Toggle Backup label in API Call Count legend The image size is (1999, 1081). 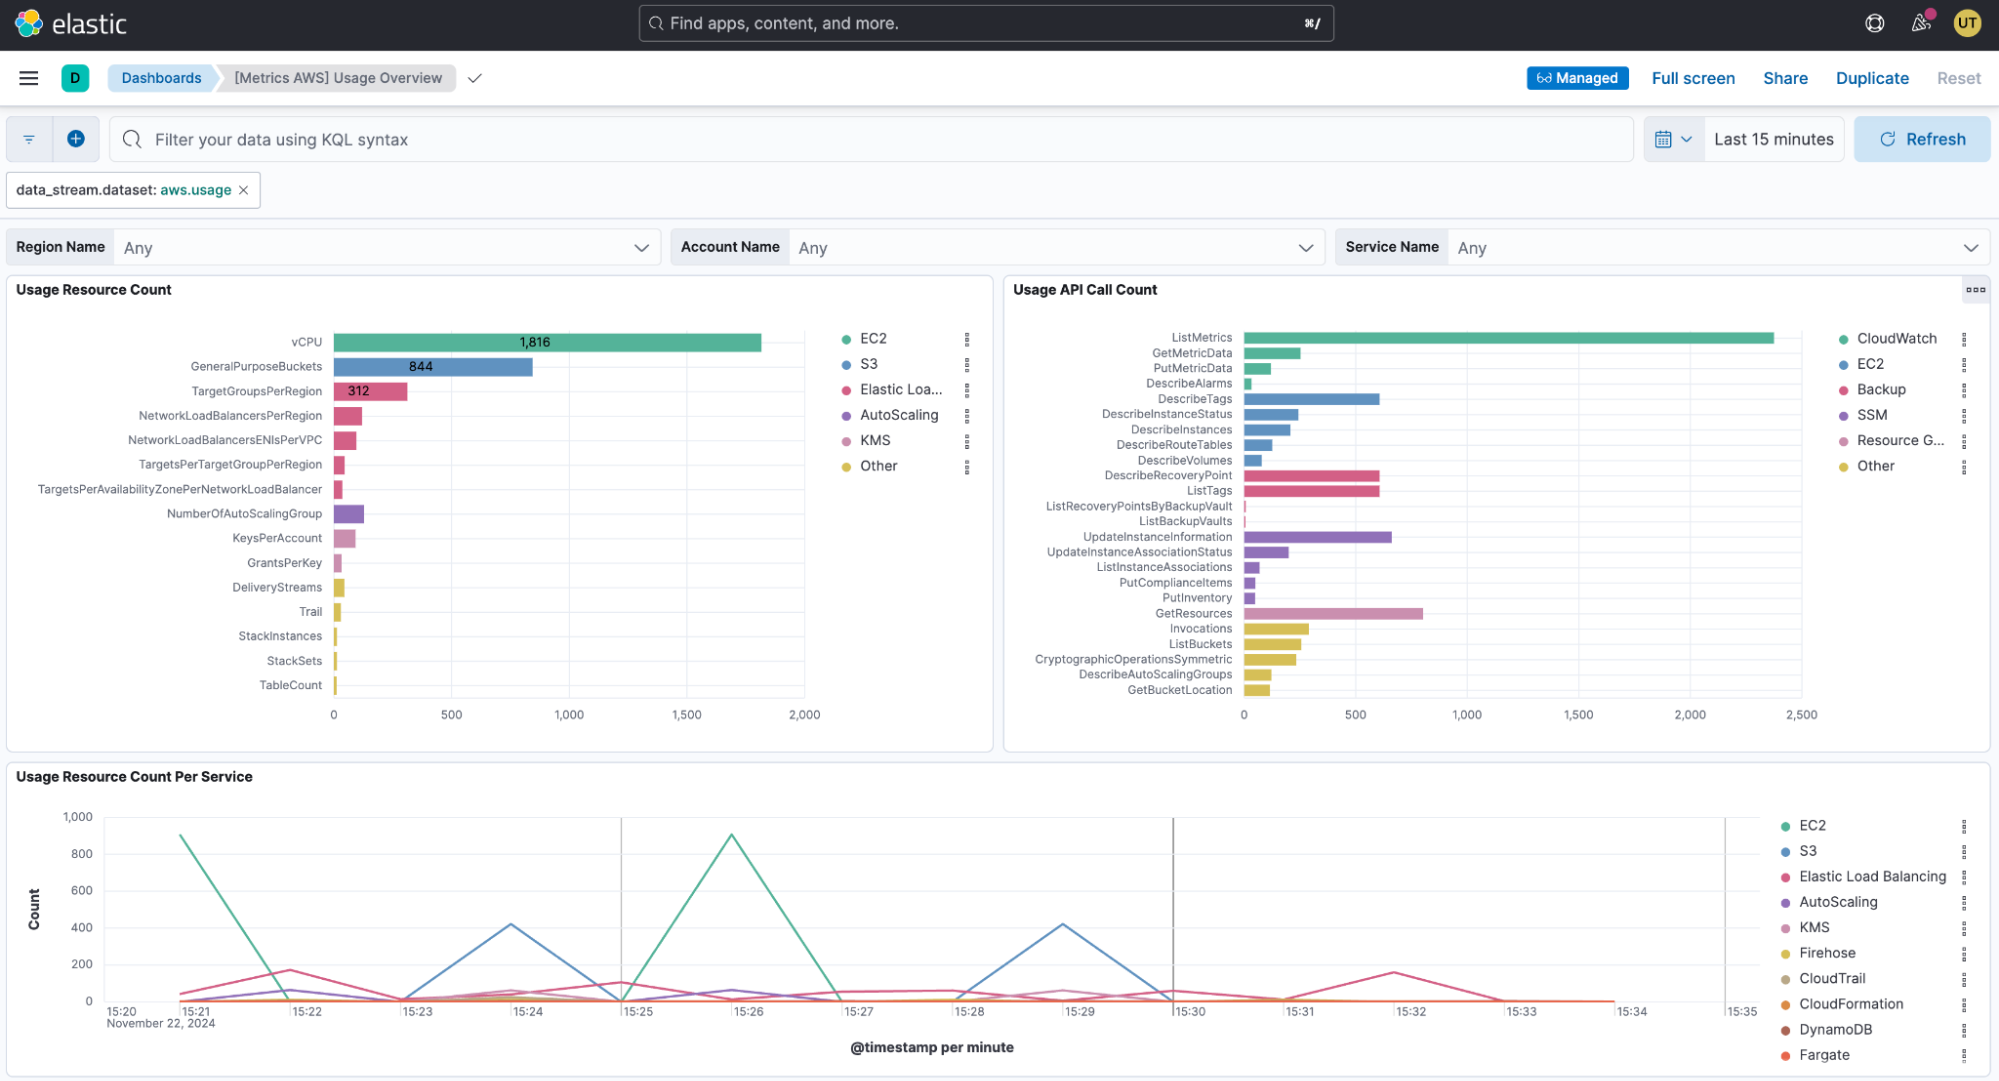click(1881, 390)
